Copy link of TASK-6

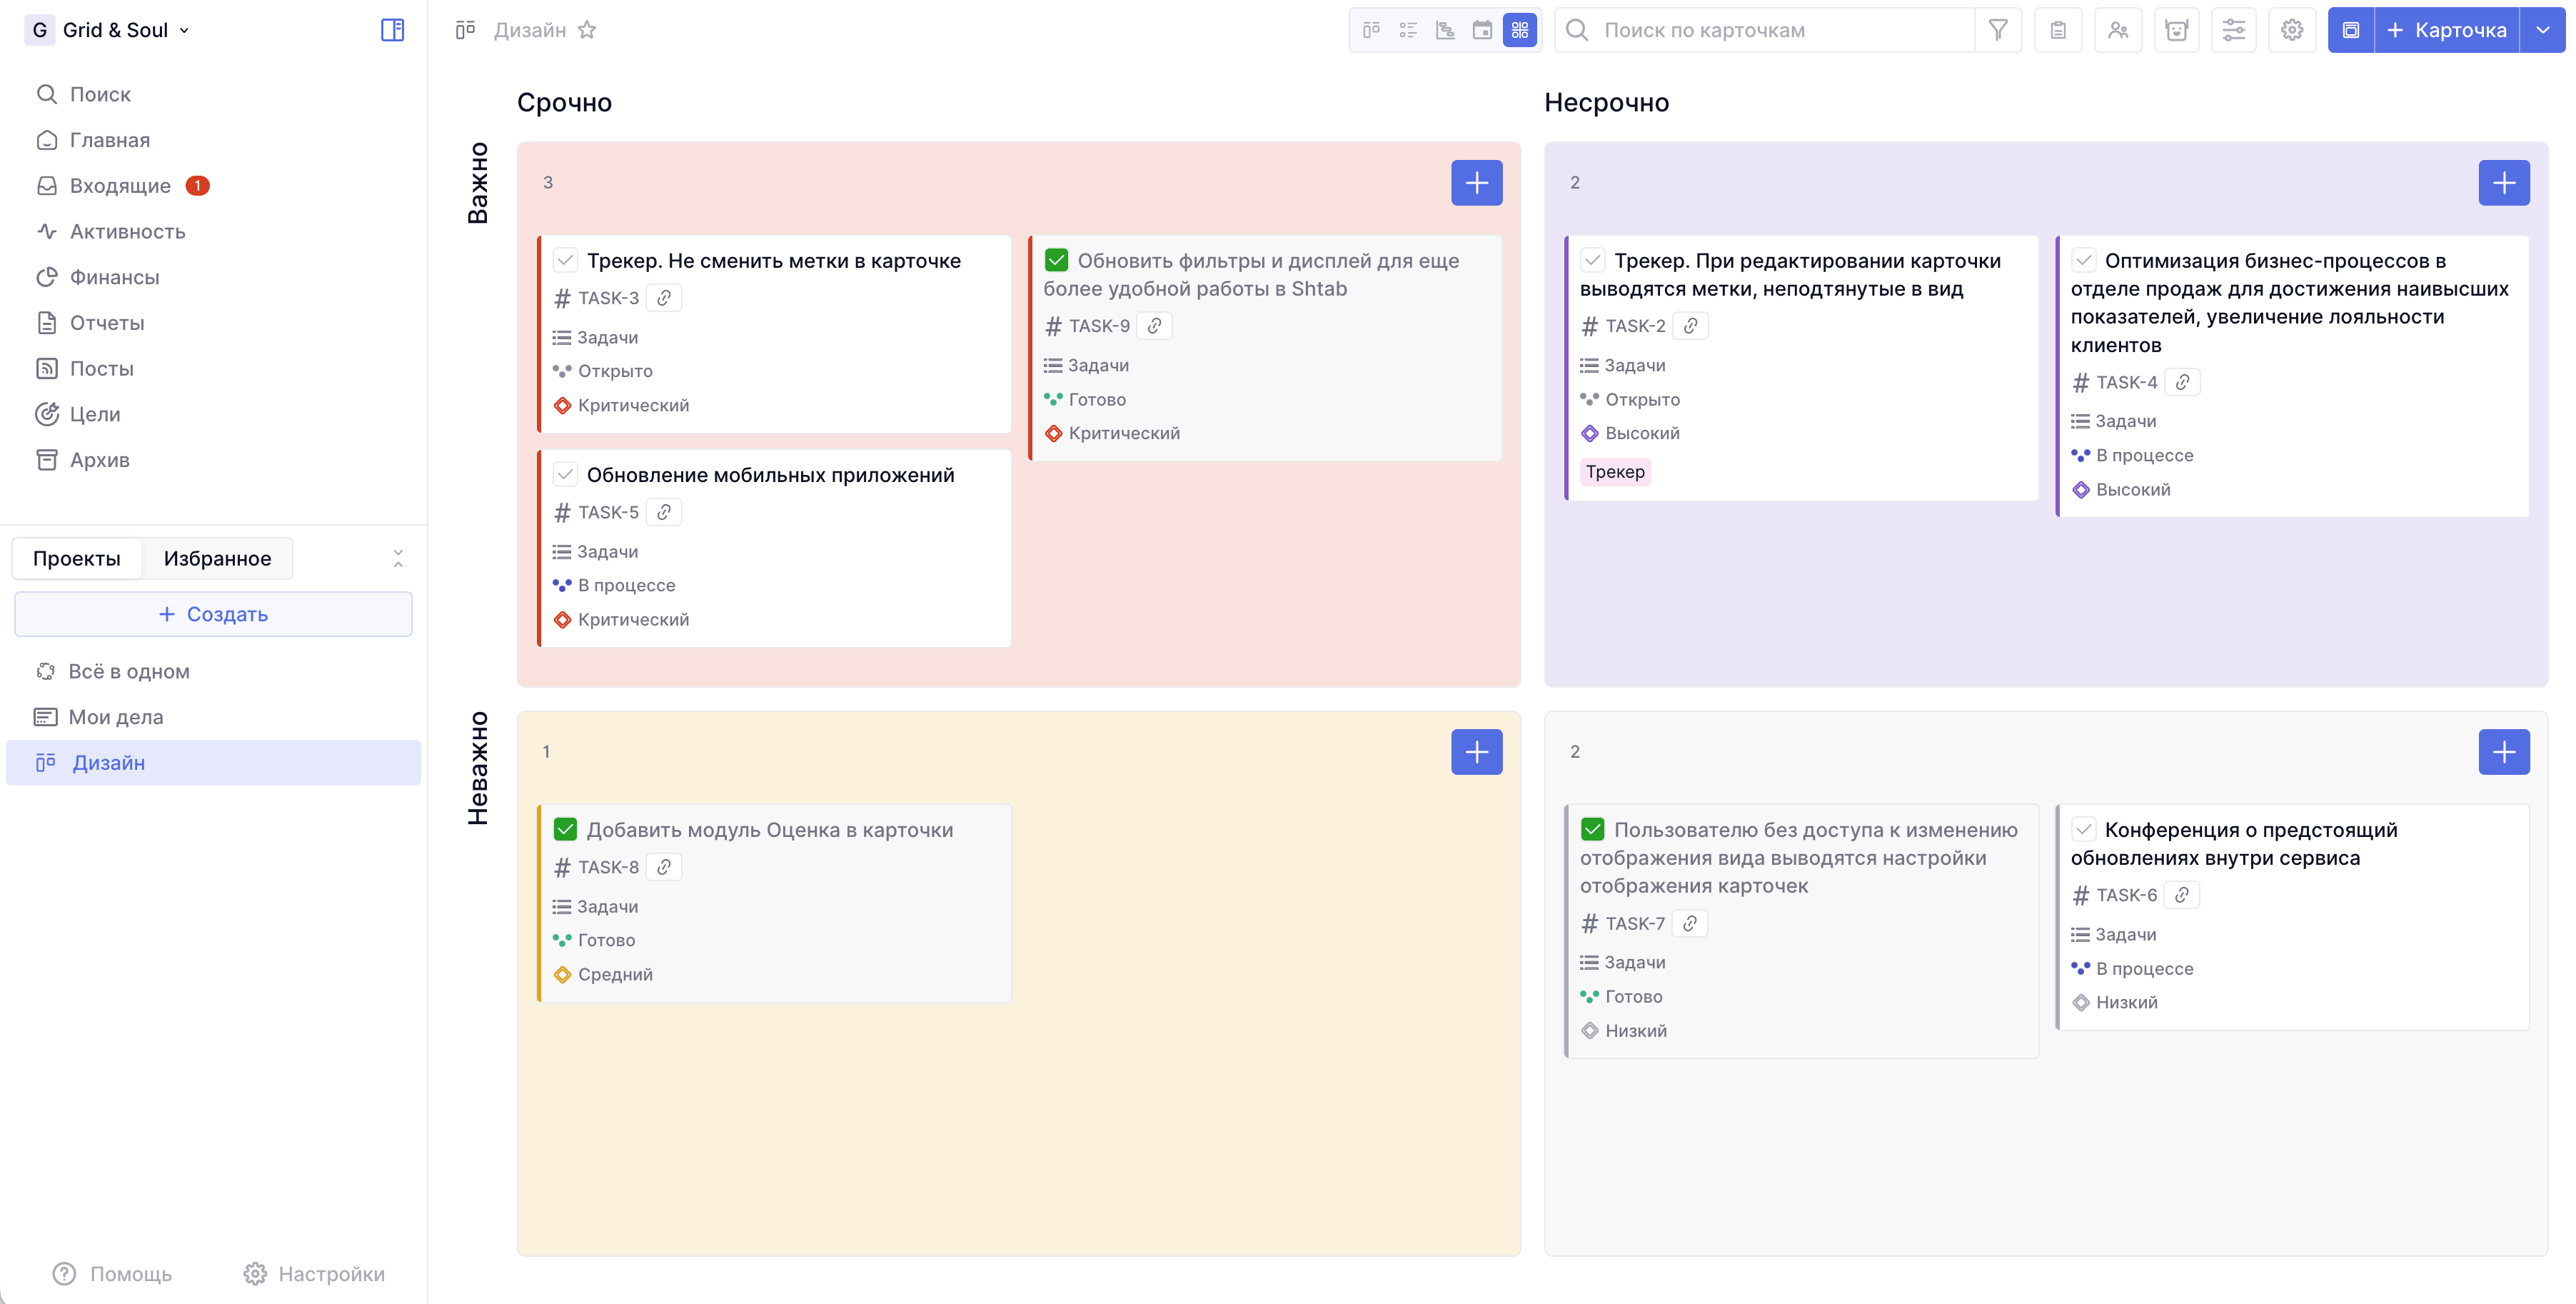[2182, 895]
